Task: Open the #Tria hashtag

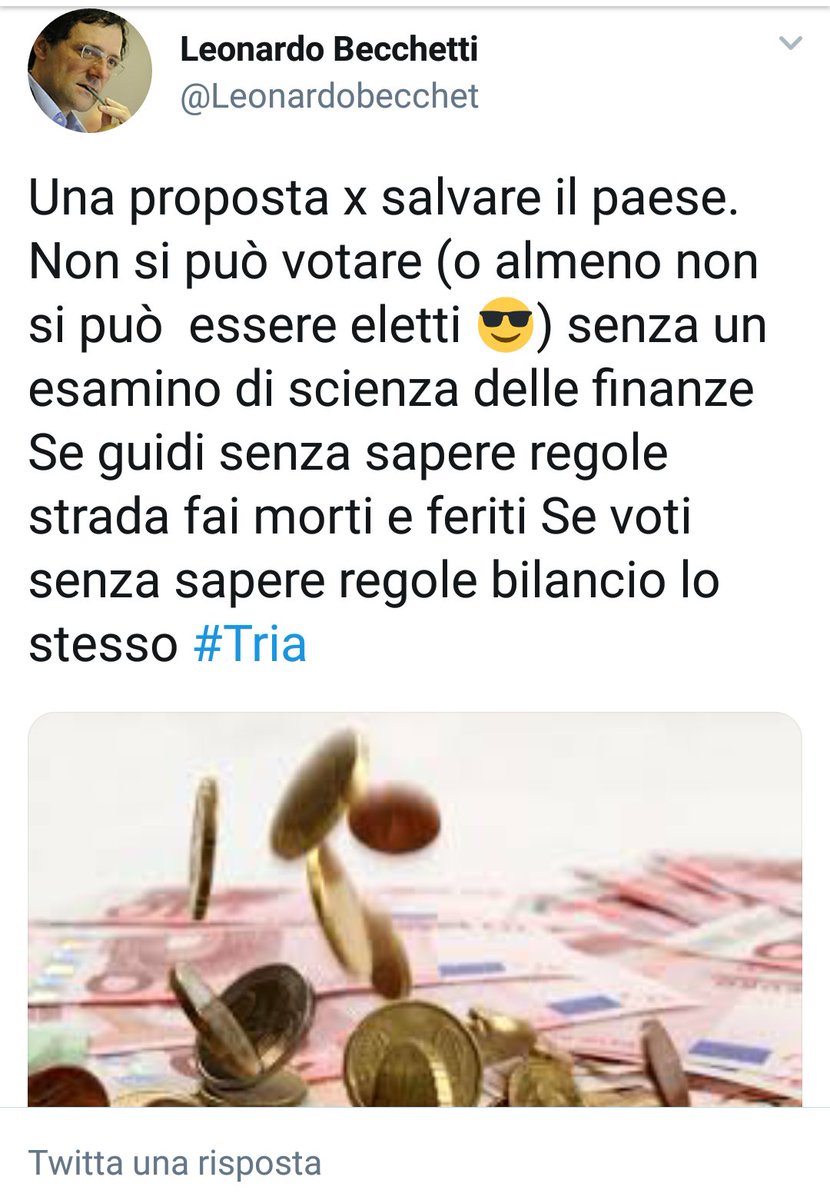Action: tap(248, 644)
